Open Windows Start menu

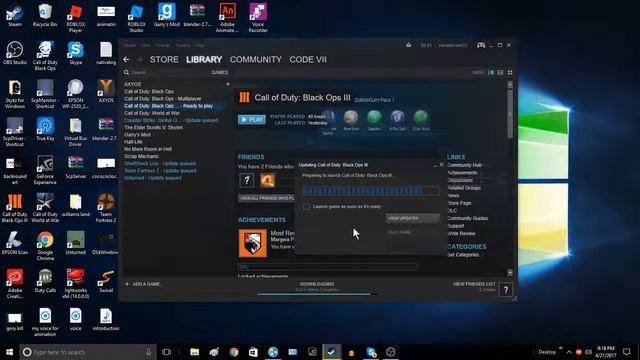point(9,352)
